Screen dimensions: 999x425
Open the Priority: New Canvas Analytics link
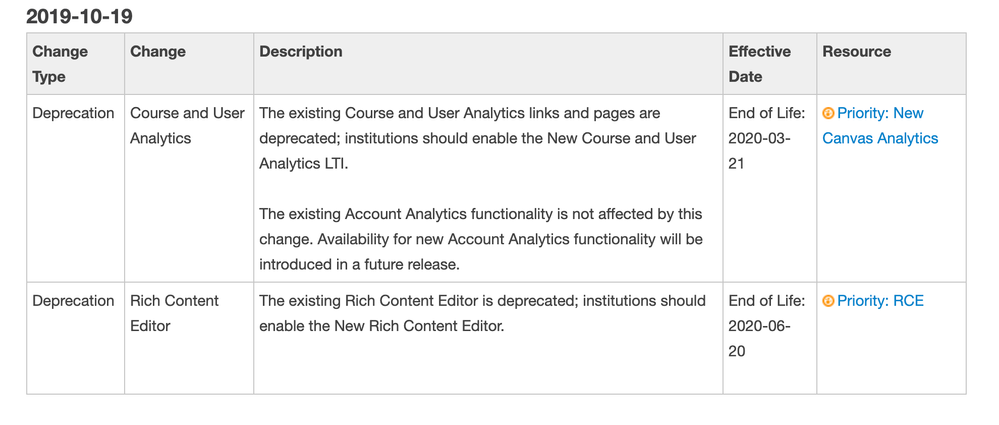tap(880, 114)
